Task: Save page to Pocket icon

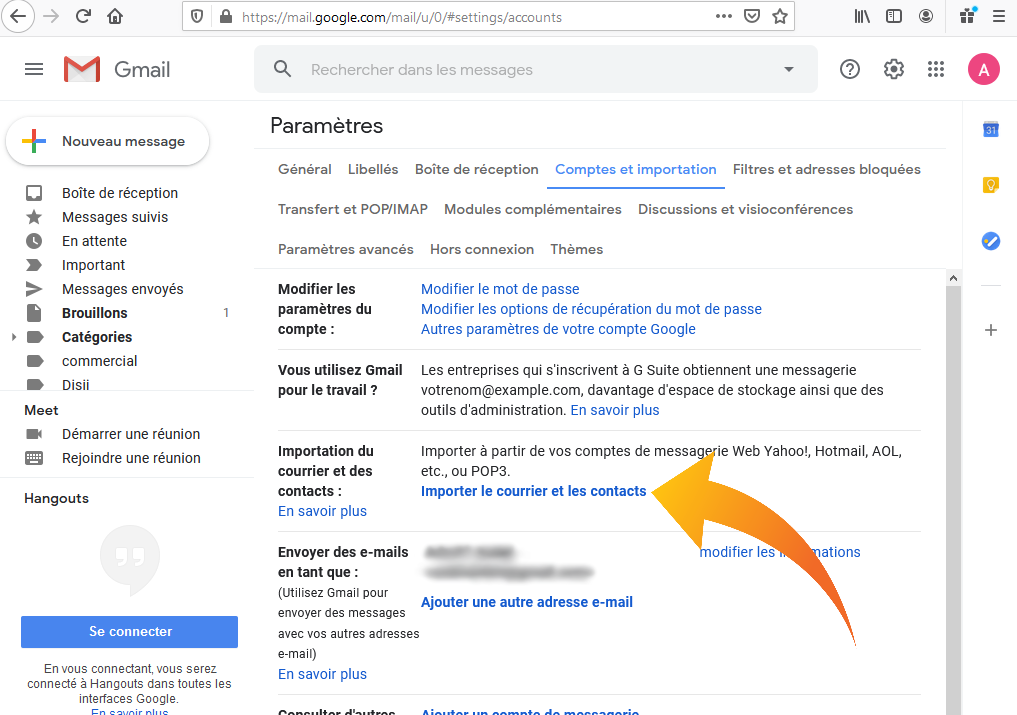Action: click(x=752, y=16)
